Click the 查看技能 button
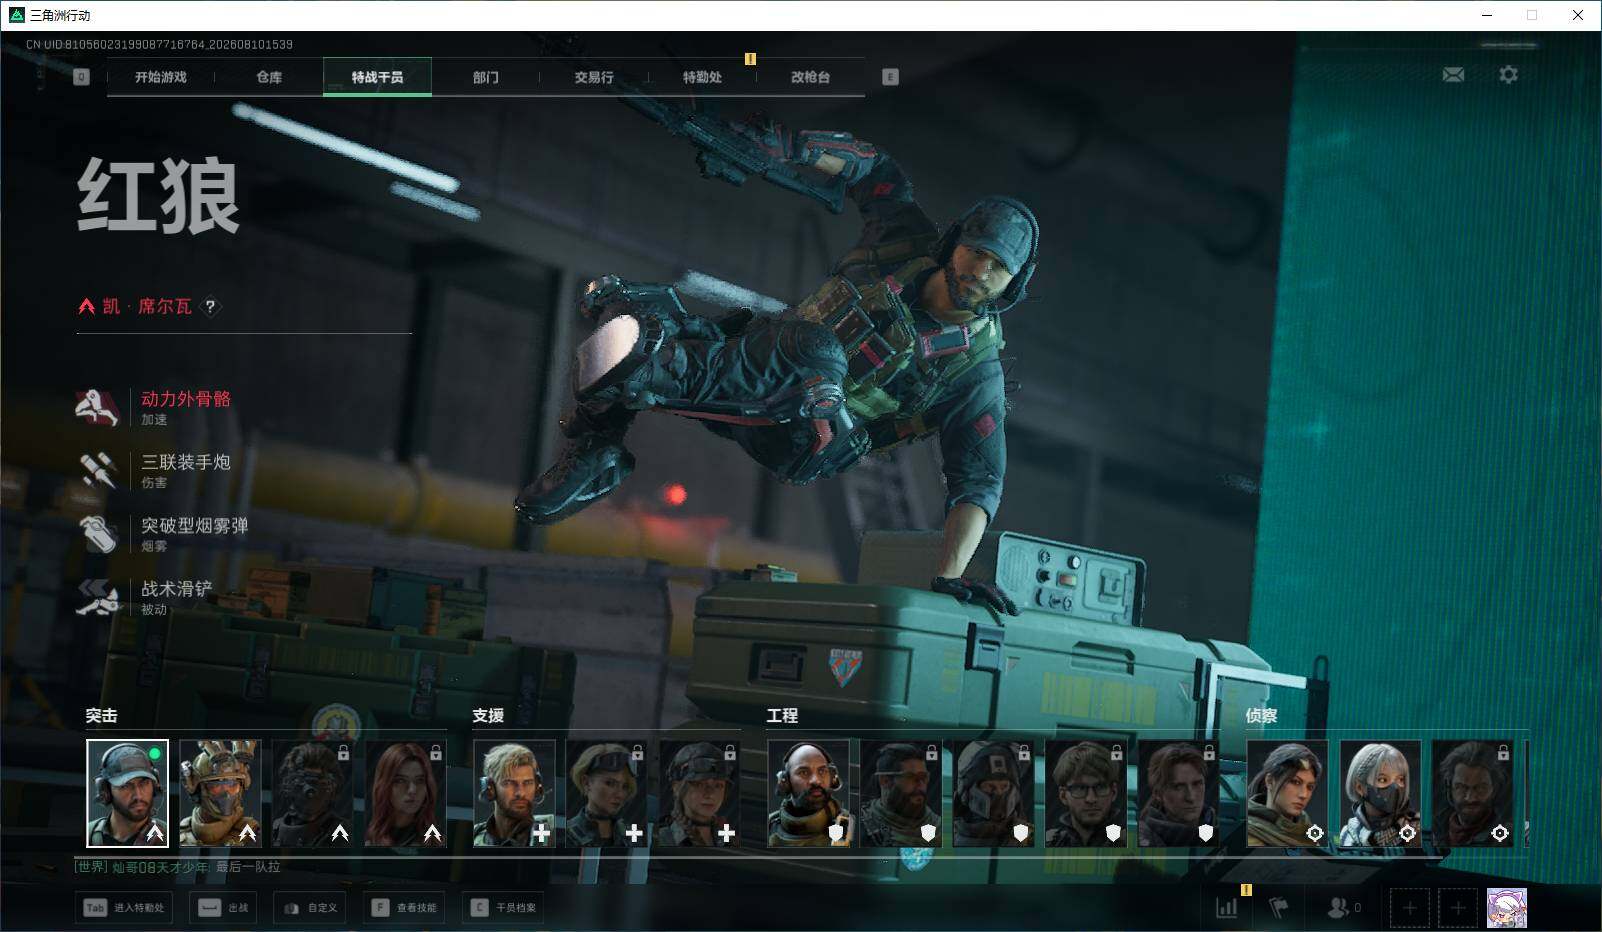Image resolution: width=1602 pixels, height=932 pixels. pyautogui.click(x=404, y=907)
